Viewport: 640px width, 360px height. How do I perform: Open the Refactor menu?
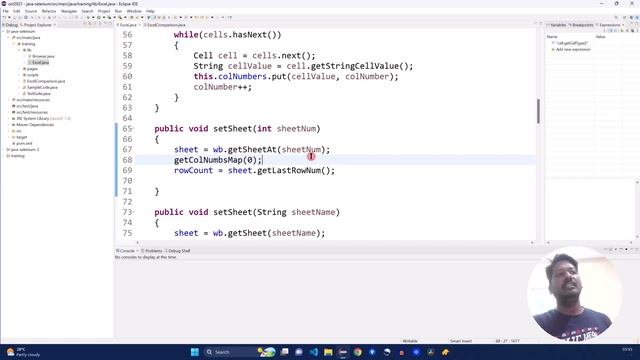point(49,11)
